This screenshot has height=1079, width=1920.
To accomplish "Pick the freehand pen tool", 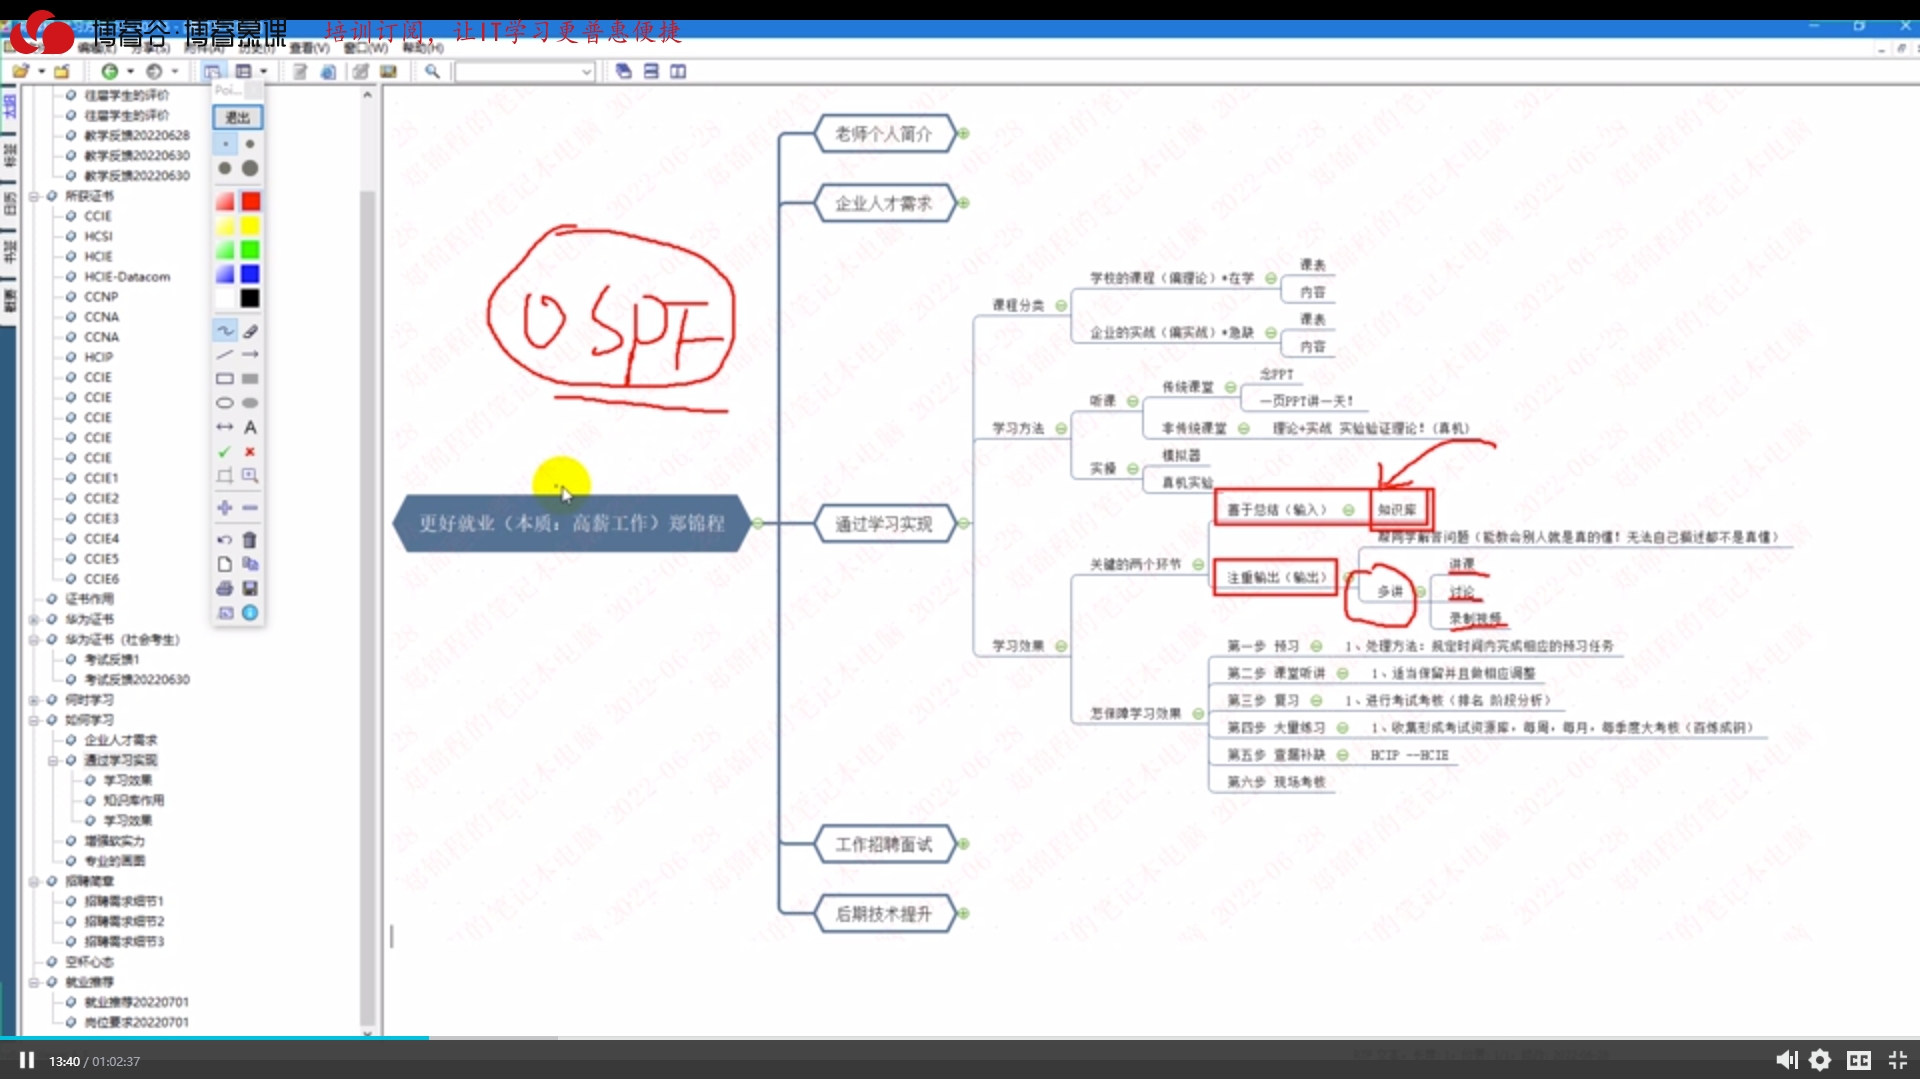I will pos(225,331).
